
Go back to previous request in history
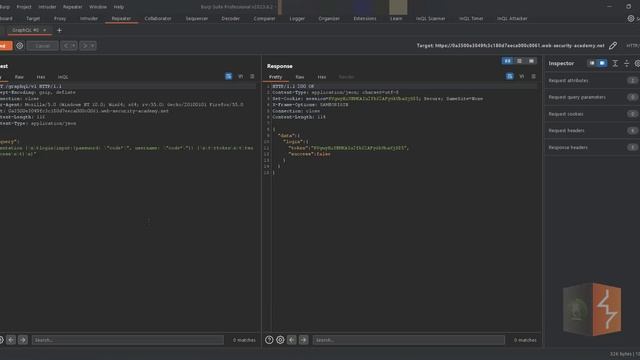tap(66, 46)
